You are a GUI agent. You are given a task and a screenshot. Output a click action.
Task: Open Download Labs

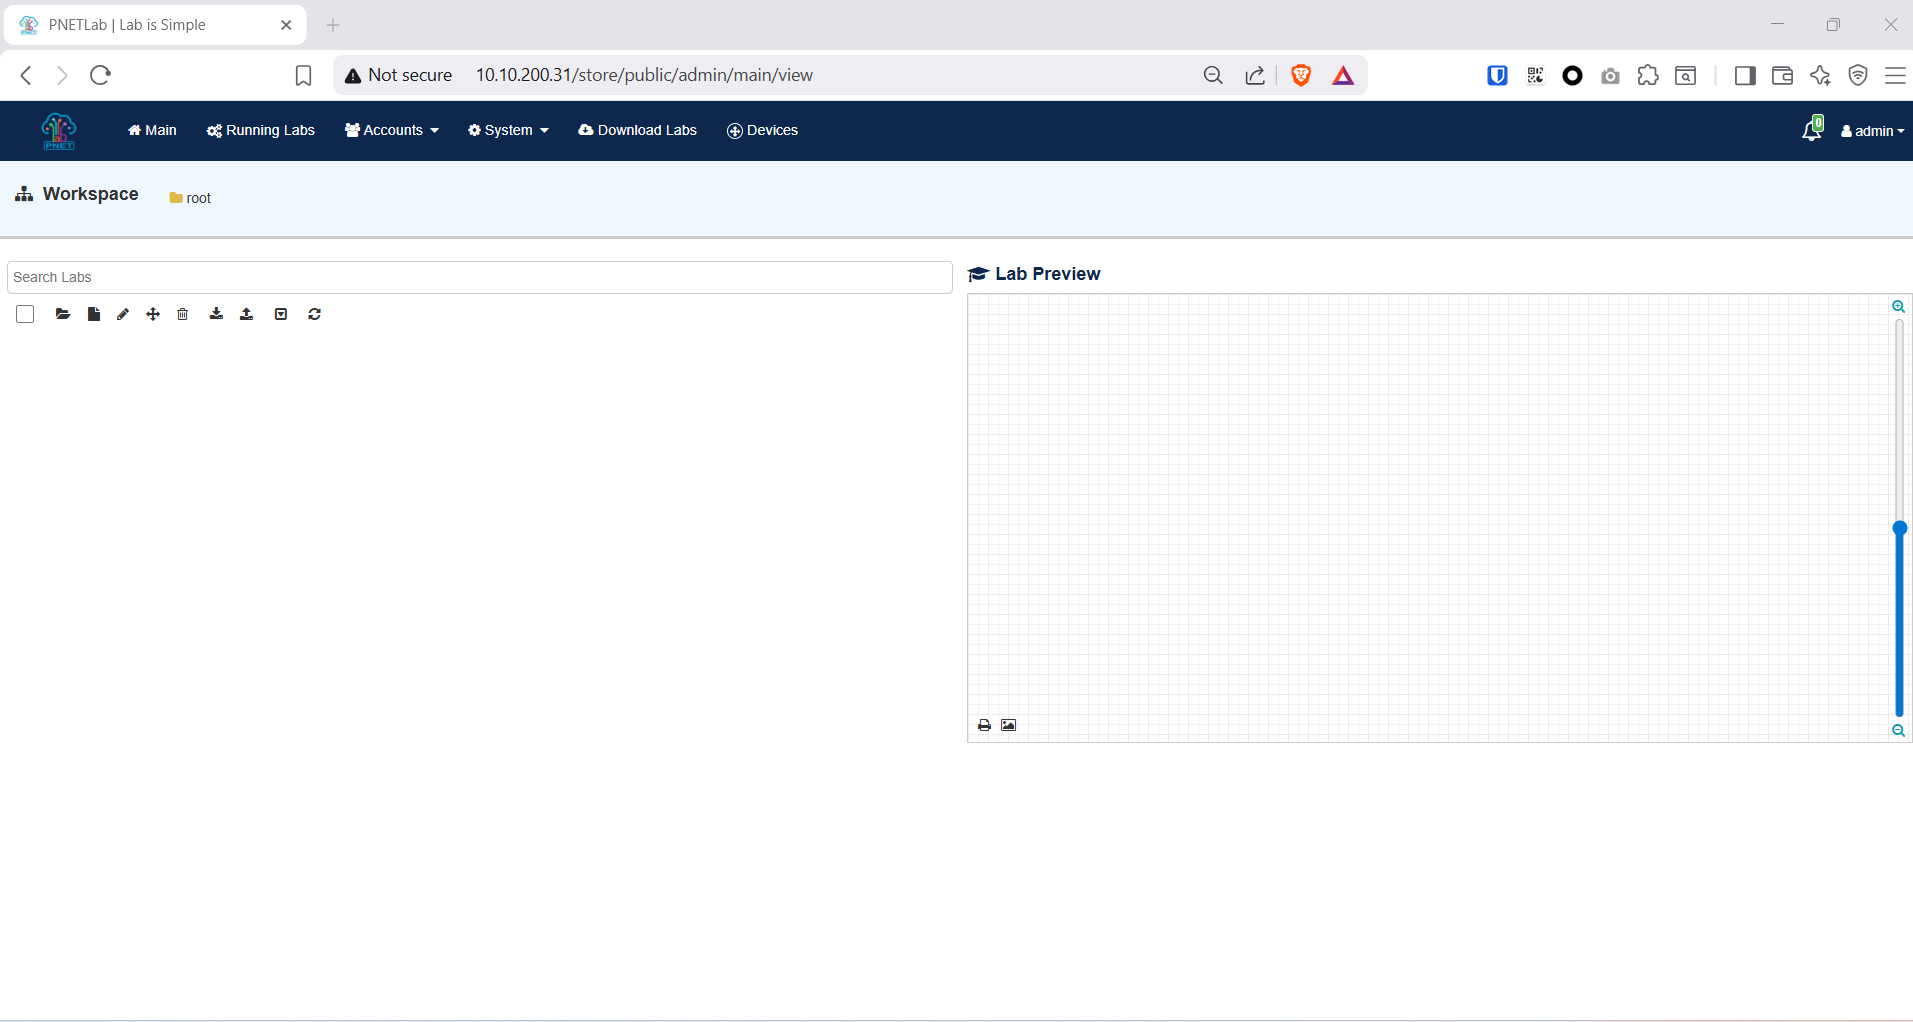point(638,130)
